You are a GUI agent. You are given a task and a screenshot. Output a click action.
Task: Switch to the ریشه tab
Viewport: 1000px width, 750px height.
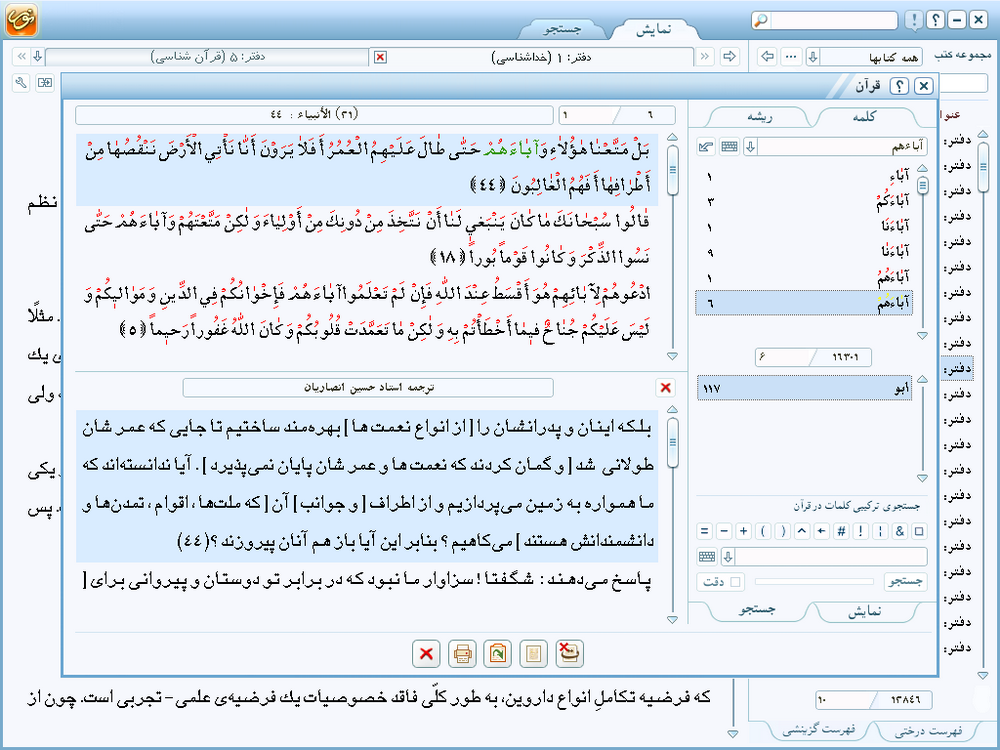coord(760,117)
